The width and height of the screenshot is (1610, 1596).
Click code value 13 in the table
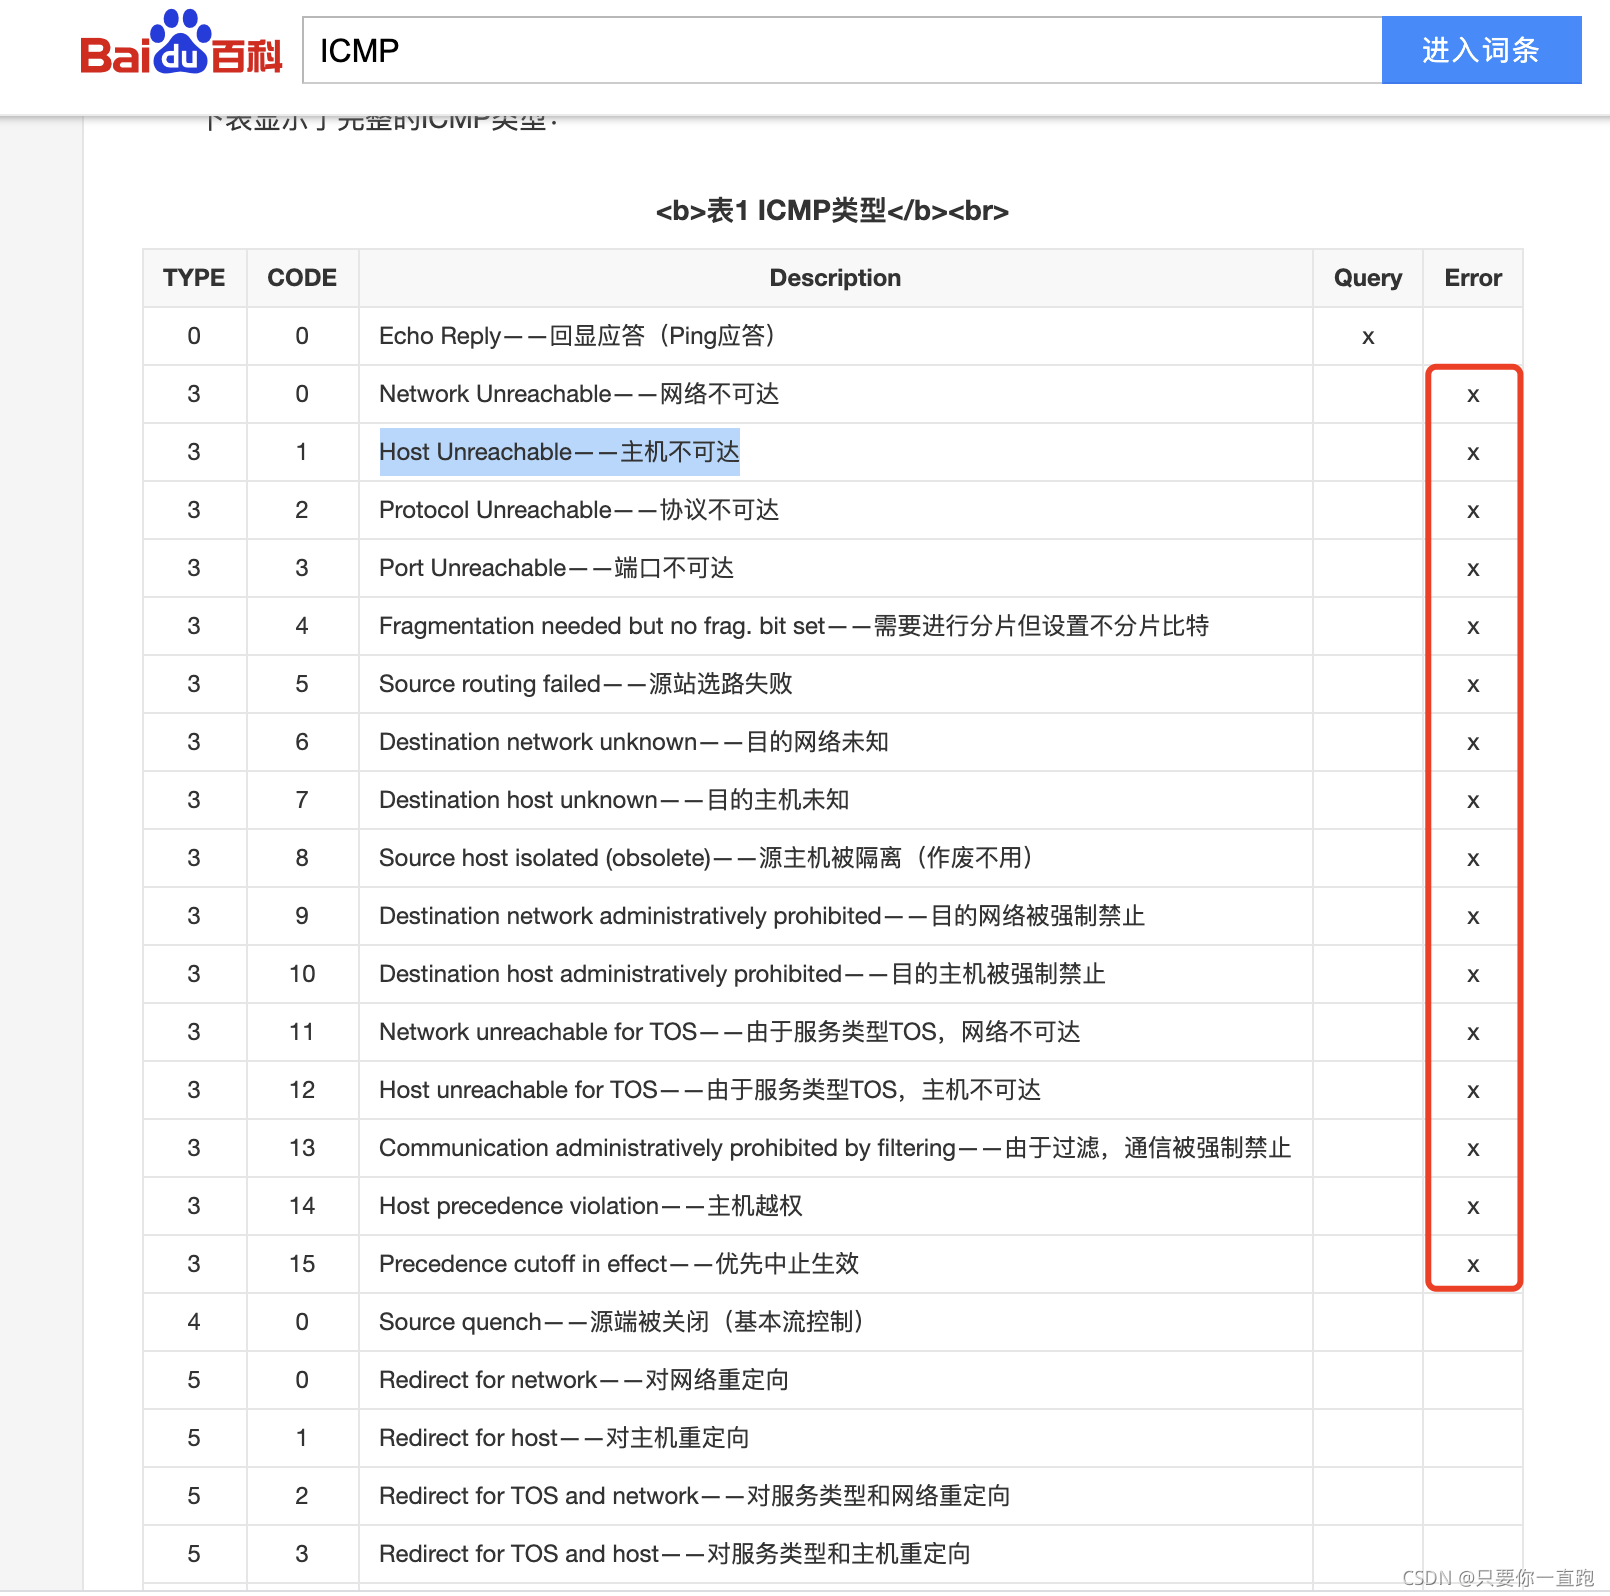coord(302,1148)
